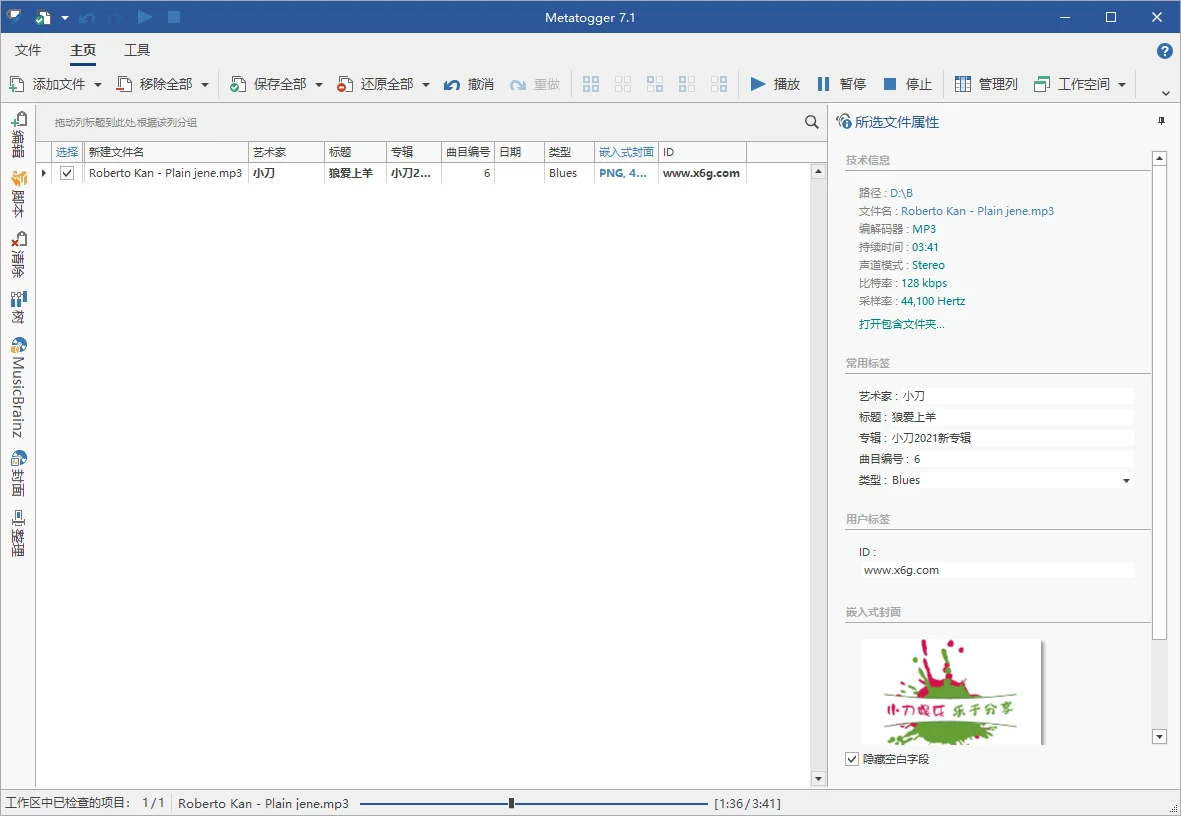1181x816 pixels.
Task: Click the 撤消 (undo) toolbar icon
Action: (x=468, y=84)
